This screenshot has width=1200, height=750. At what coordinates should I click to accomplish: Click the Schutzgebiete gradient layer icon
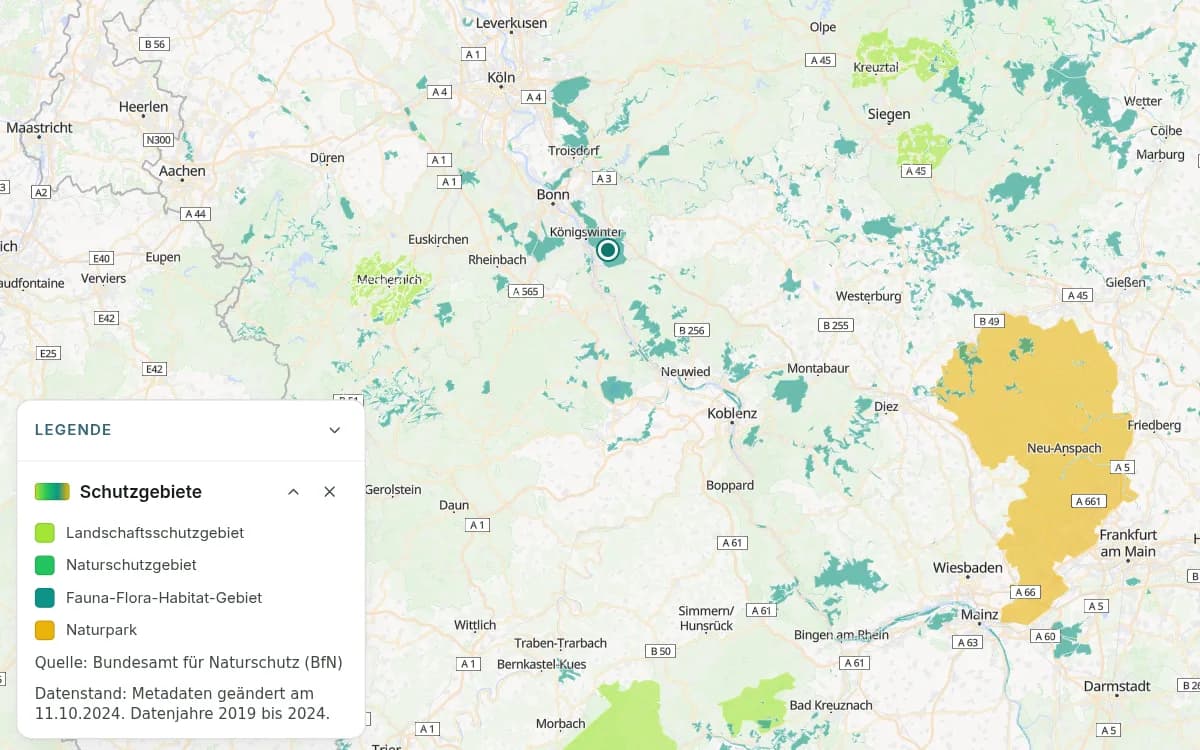[x=52, y=492]
